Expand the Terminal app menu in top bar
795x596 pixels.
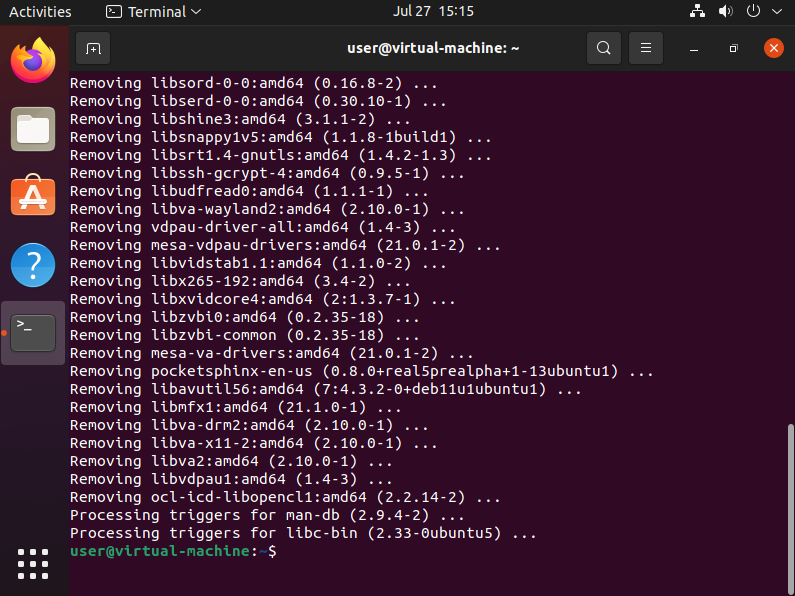pos(153,12)
